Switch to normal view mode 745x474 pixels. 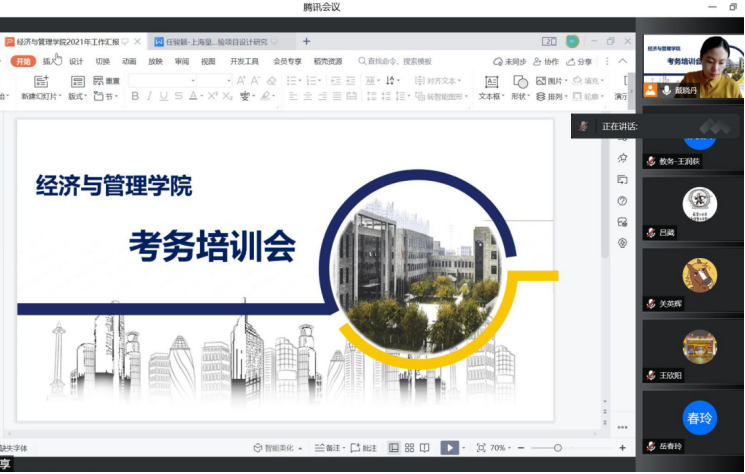point(394,448)
